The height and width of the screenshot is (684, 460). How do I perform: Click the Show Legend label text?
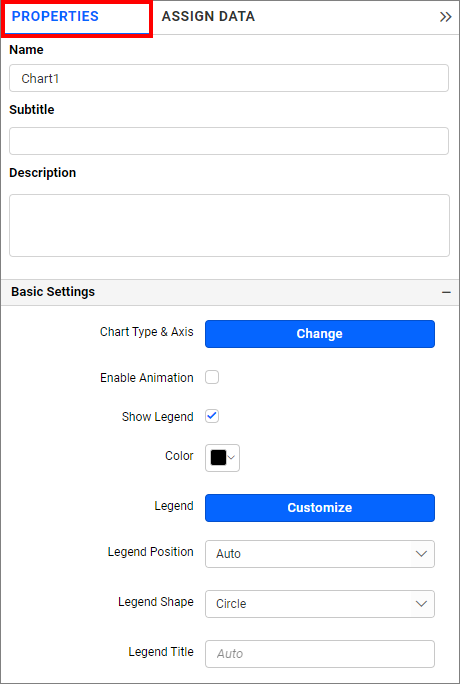(x=157, y=417)
